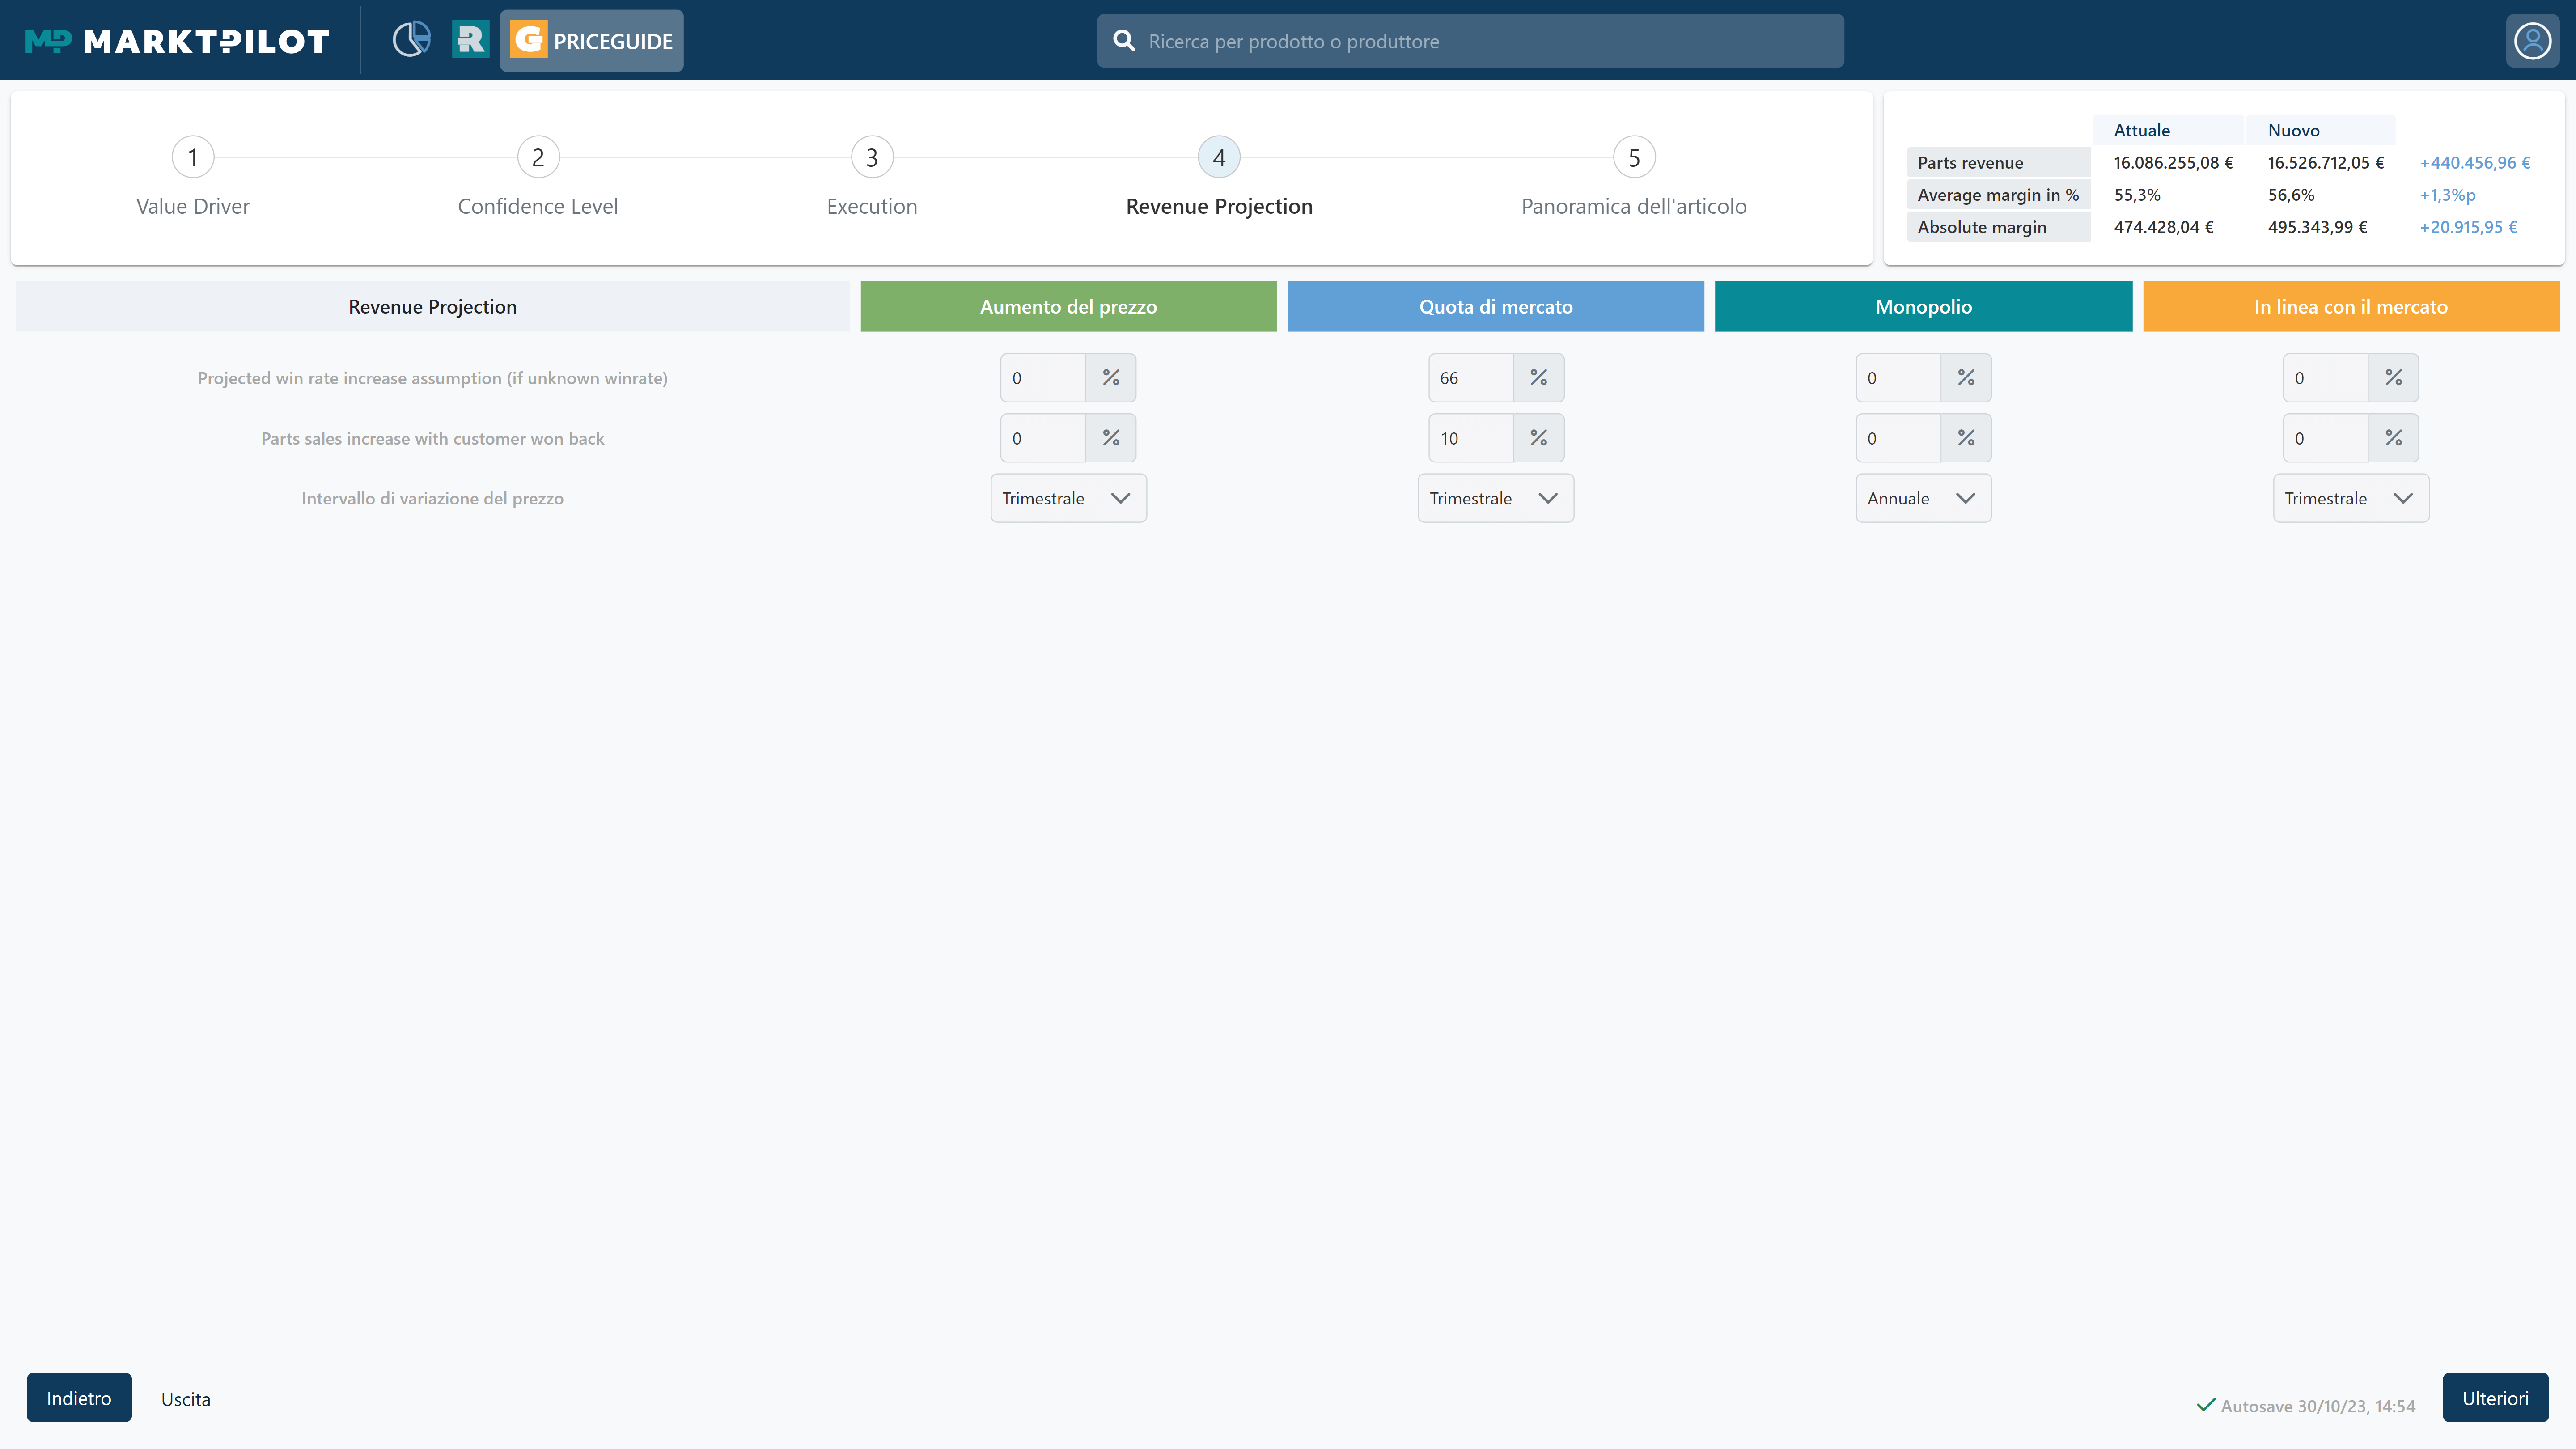The width and height of the screenshot is (2576, 1449).
Task: Click percent icon beside Monopolio parts sales
Action: tap(1966, 438)
